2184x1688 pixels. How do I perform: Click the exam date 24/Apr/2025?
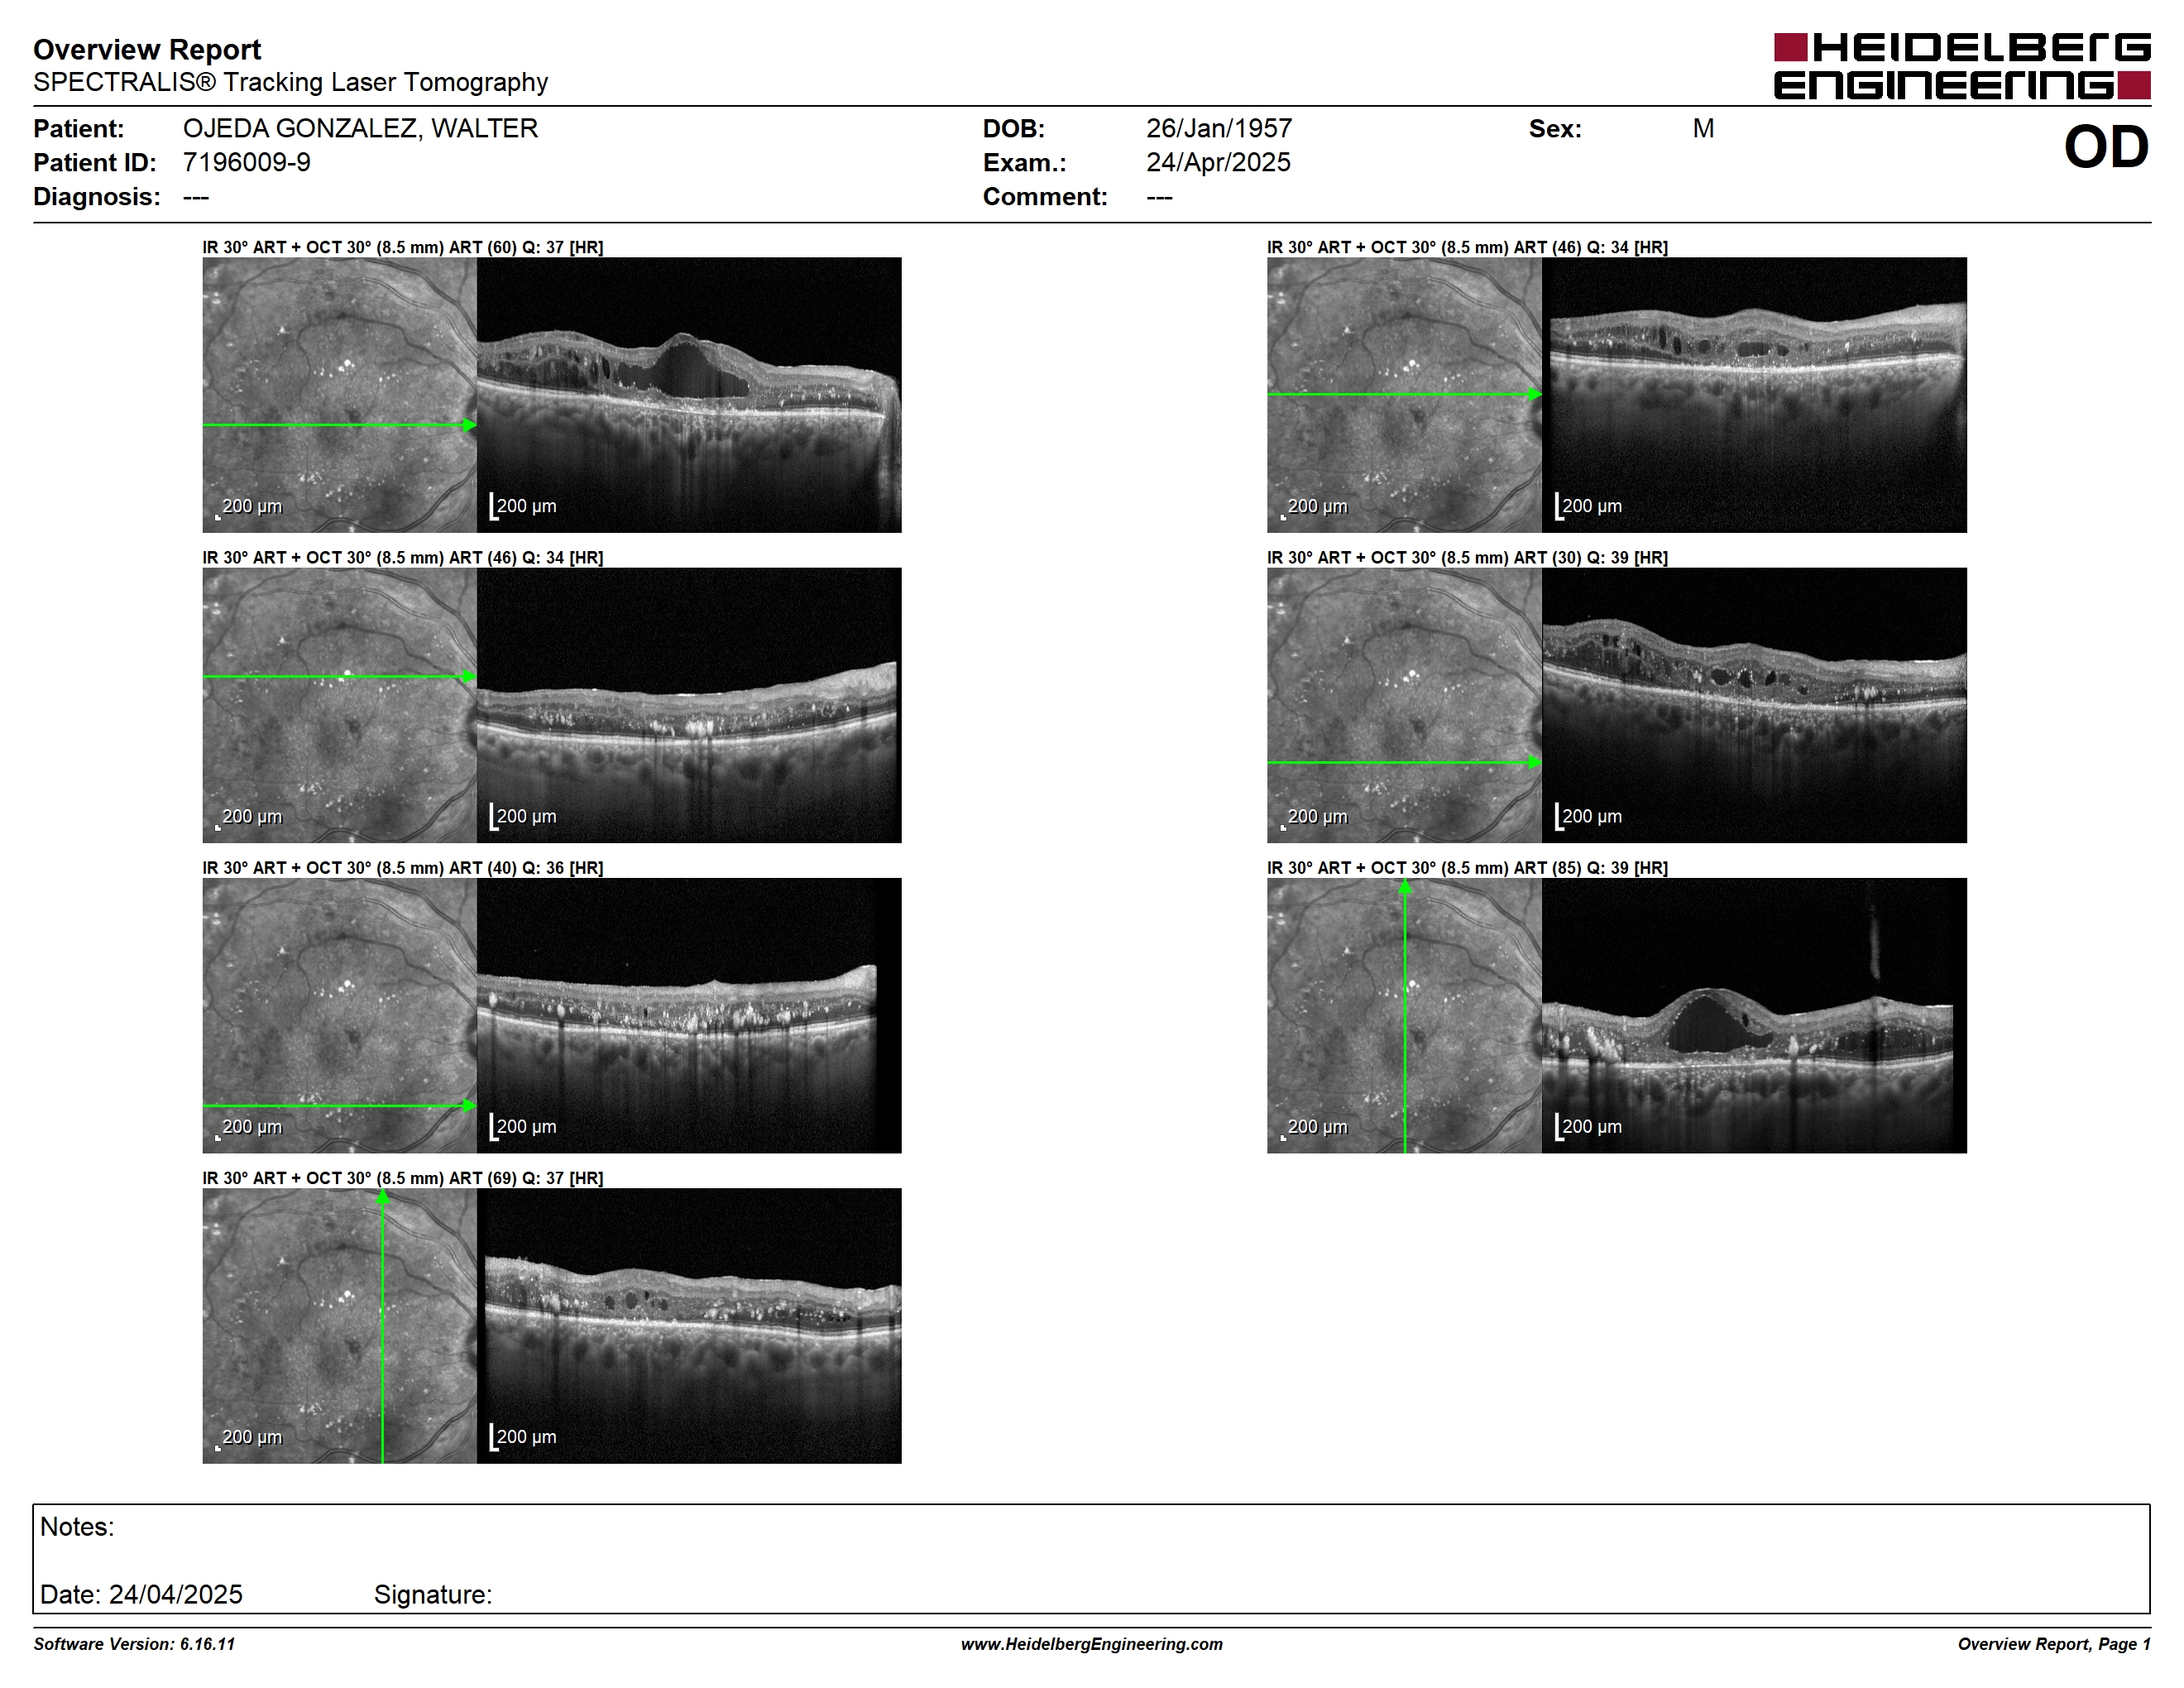tap(1218, 163)
